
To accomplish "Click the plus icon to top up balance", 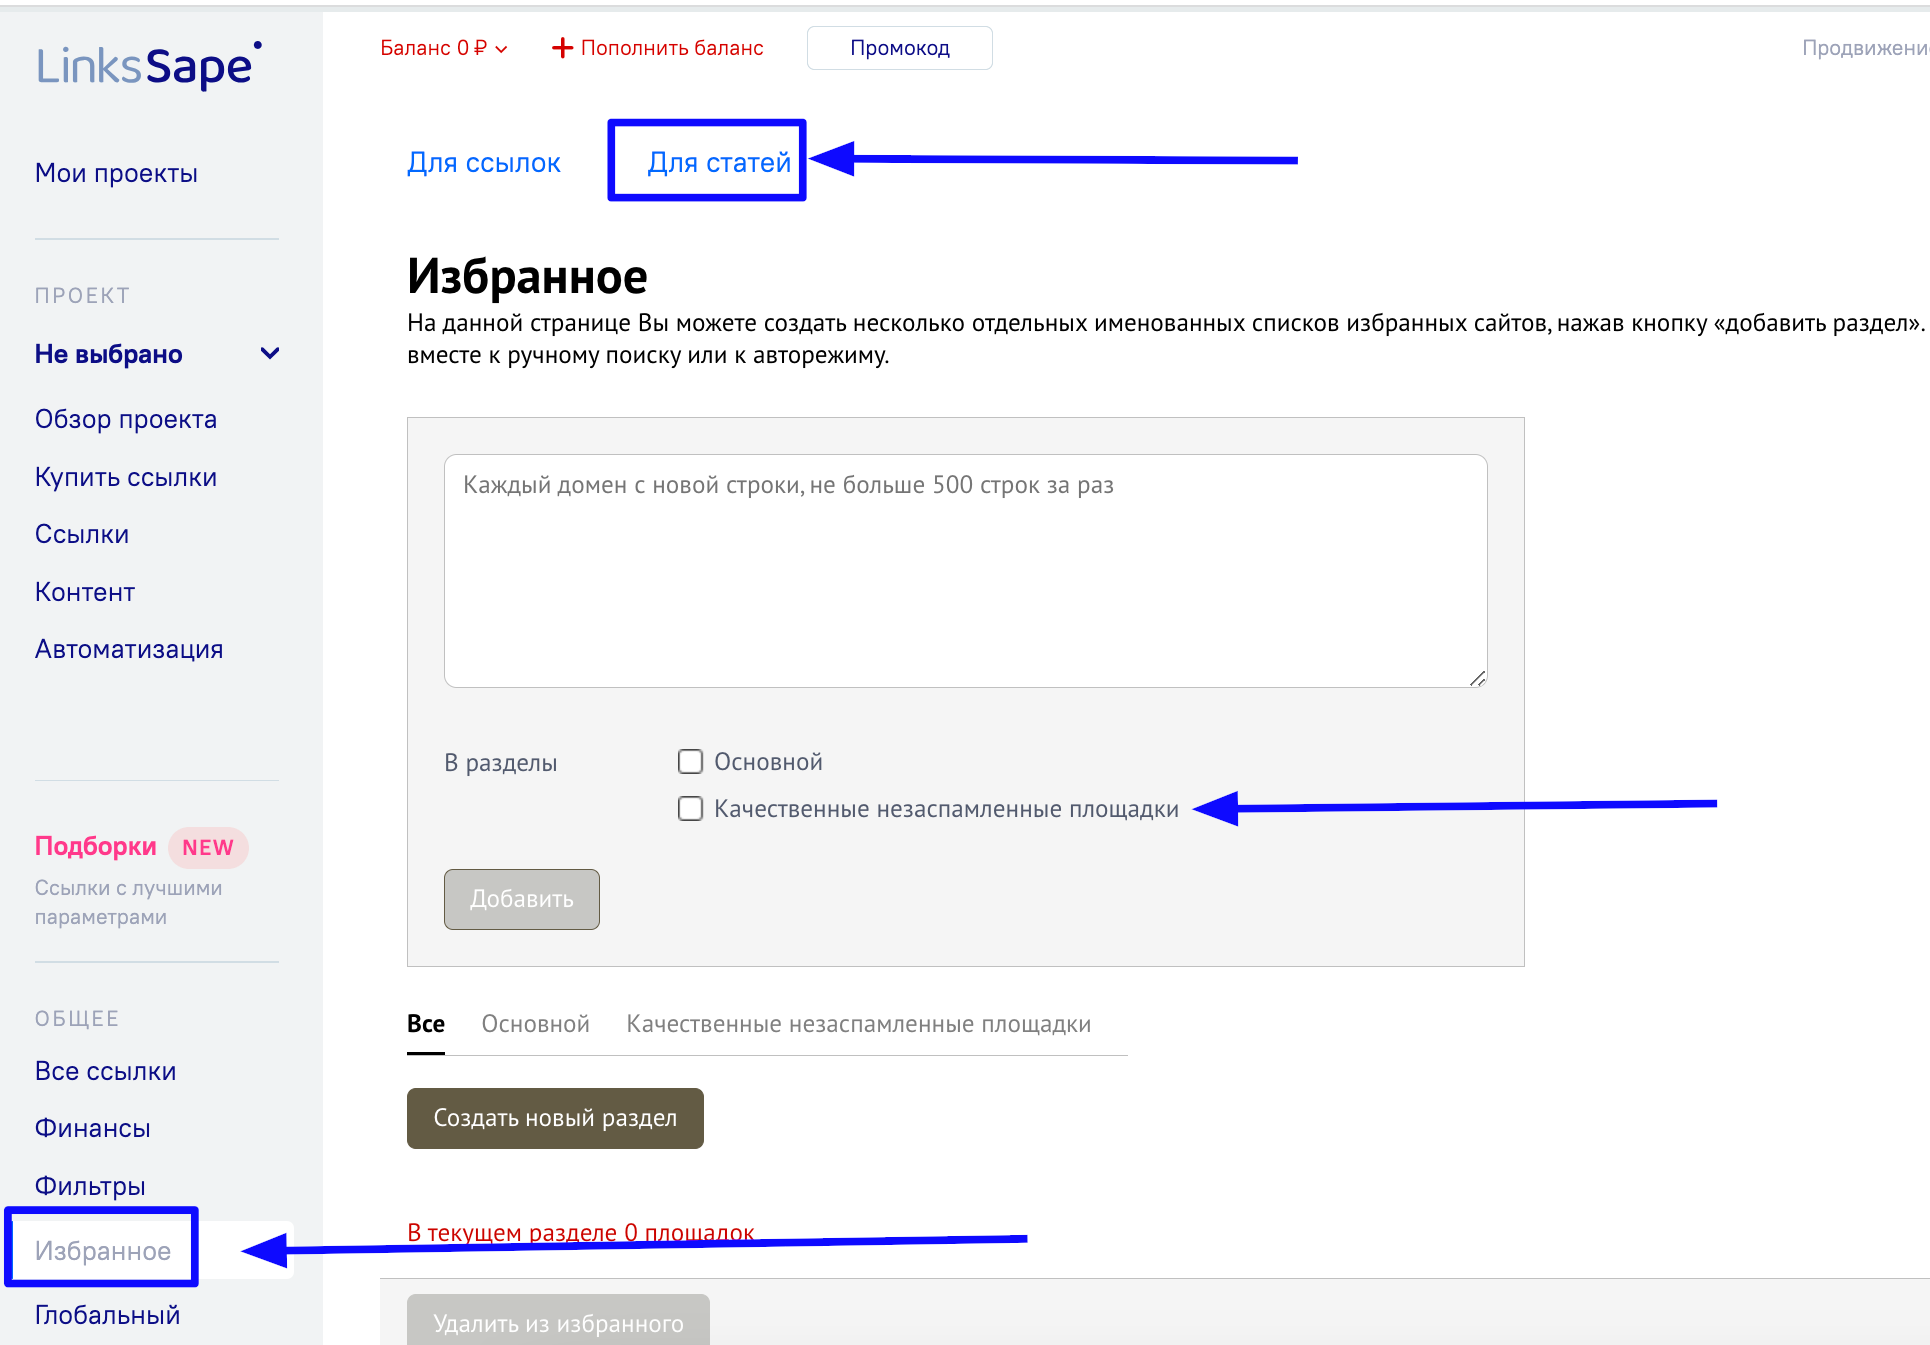I will pyautogui.click(x=561, y=47).
